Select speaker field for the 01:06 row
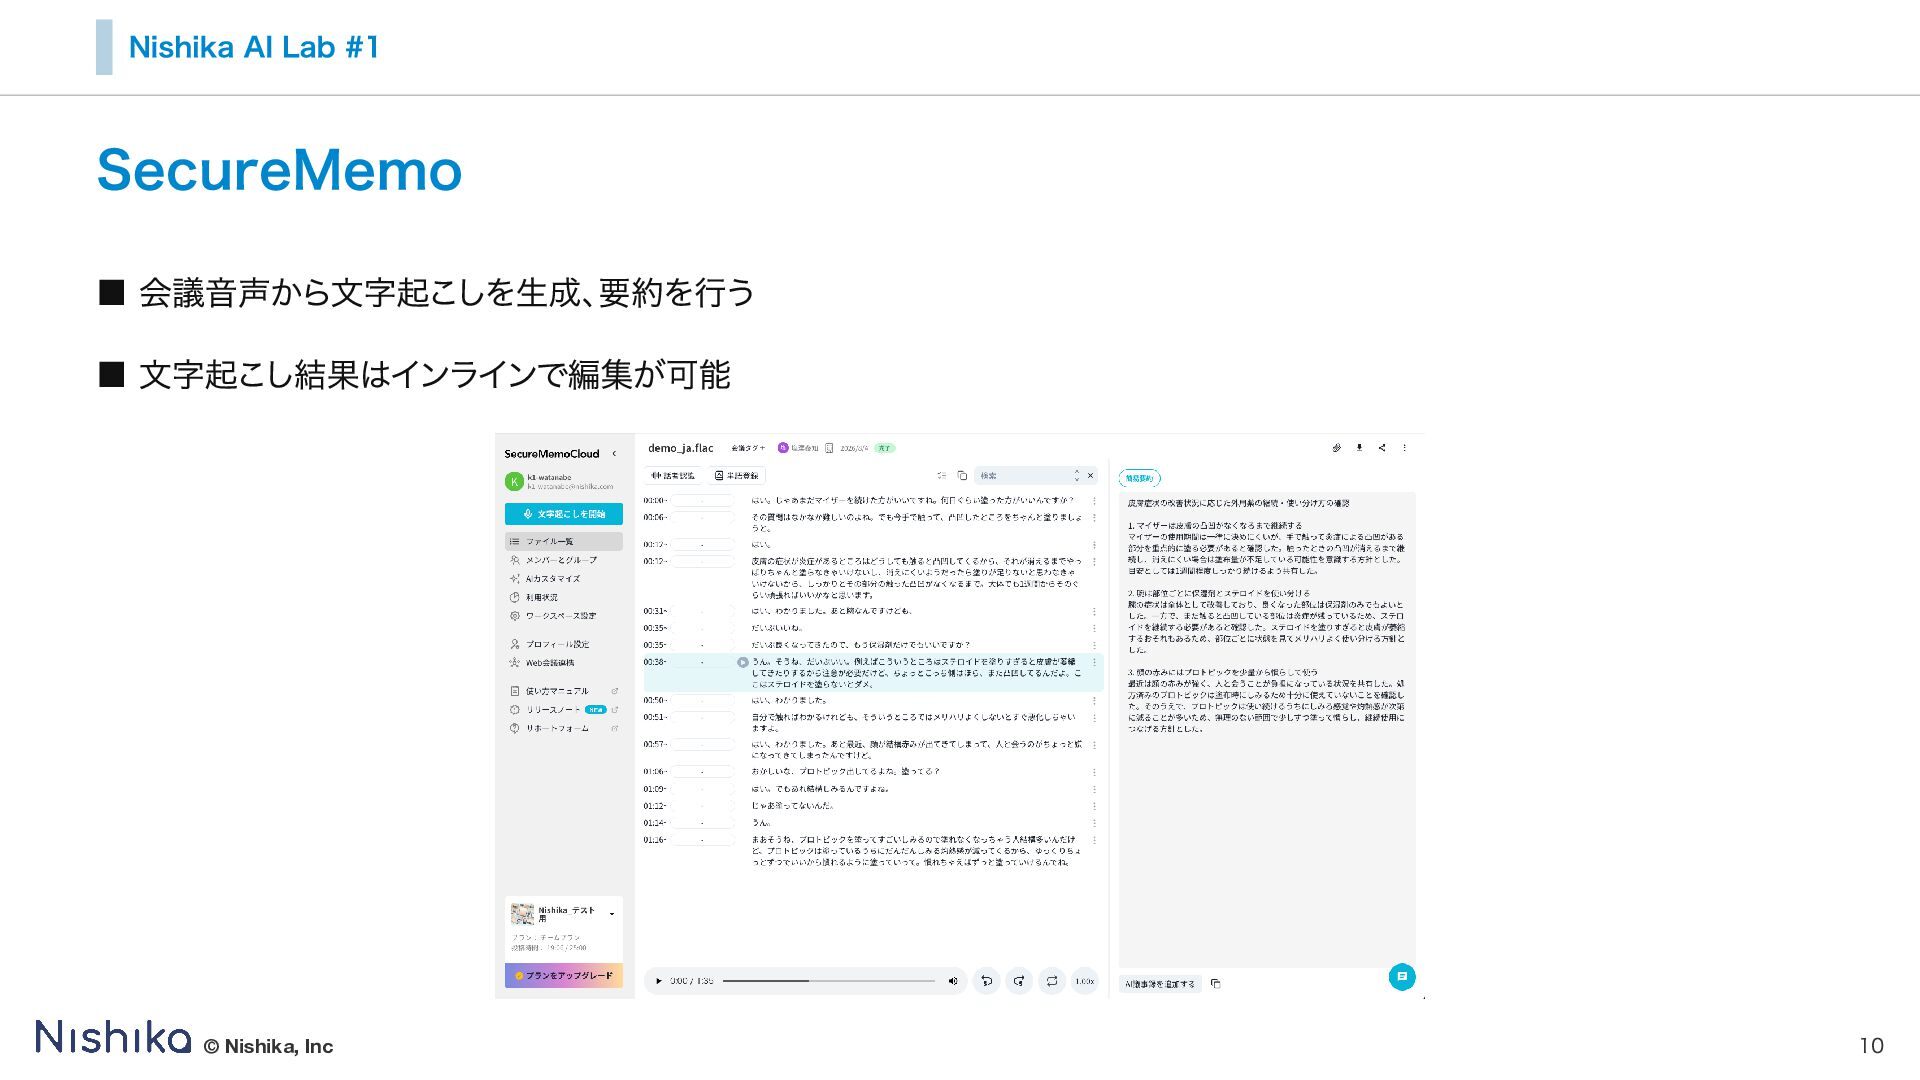The width and height of the screenshot is (1920, 1080). (x=702, y=772)
